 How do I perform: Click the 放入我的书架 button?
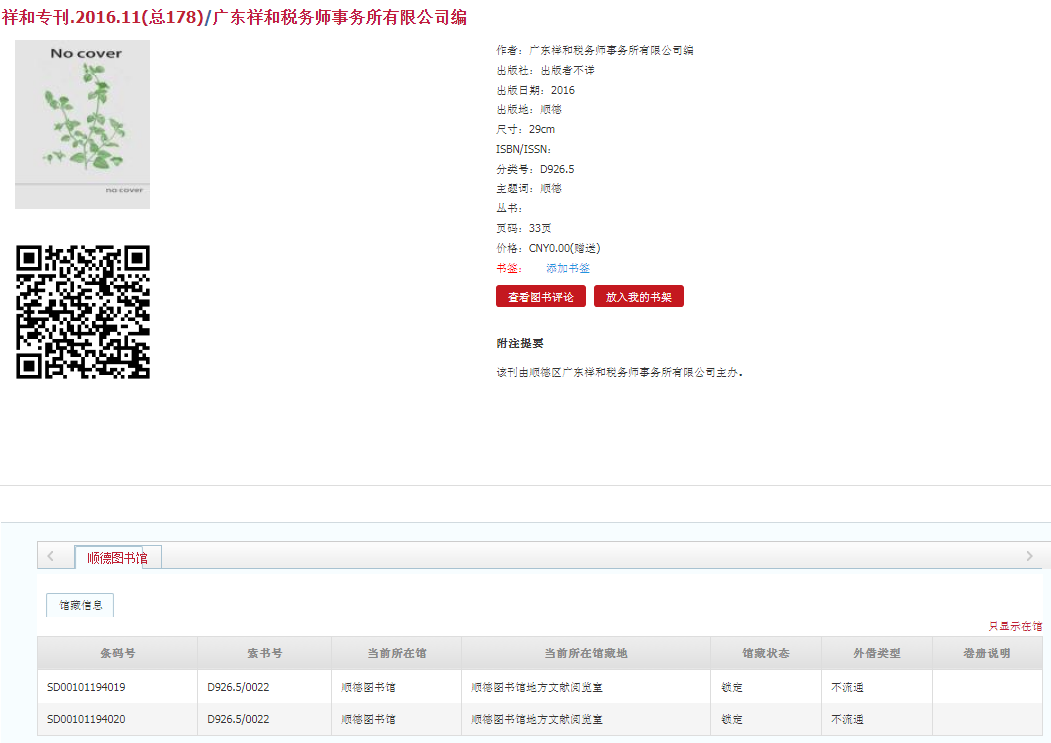639,296
